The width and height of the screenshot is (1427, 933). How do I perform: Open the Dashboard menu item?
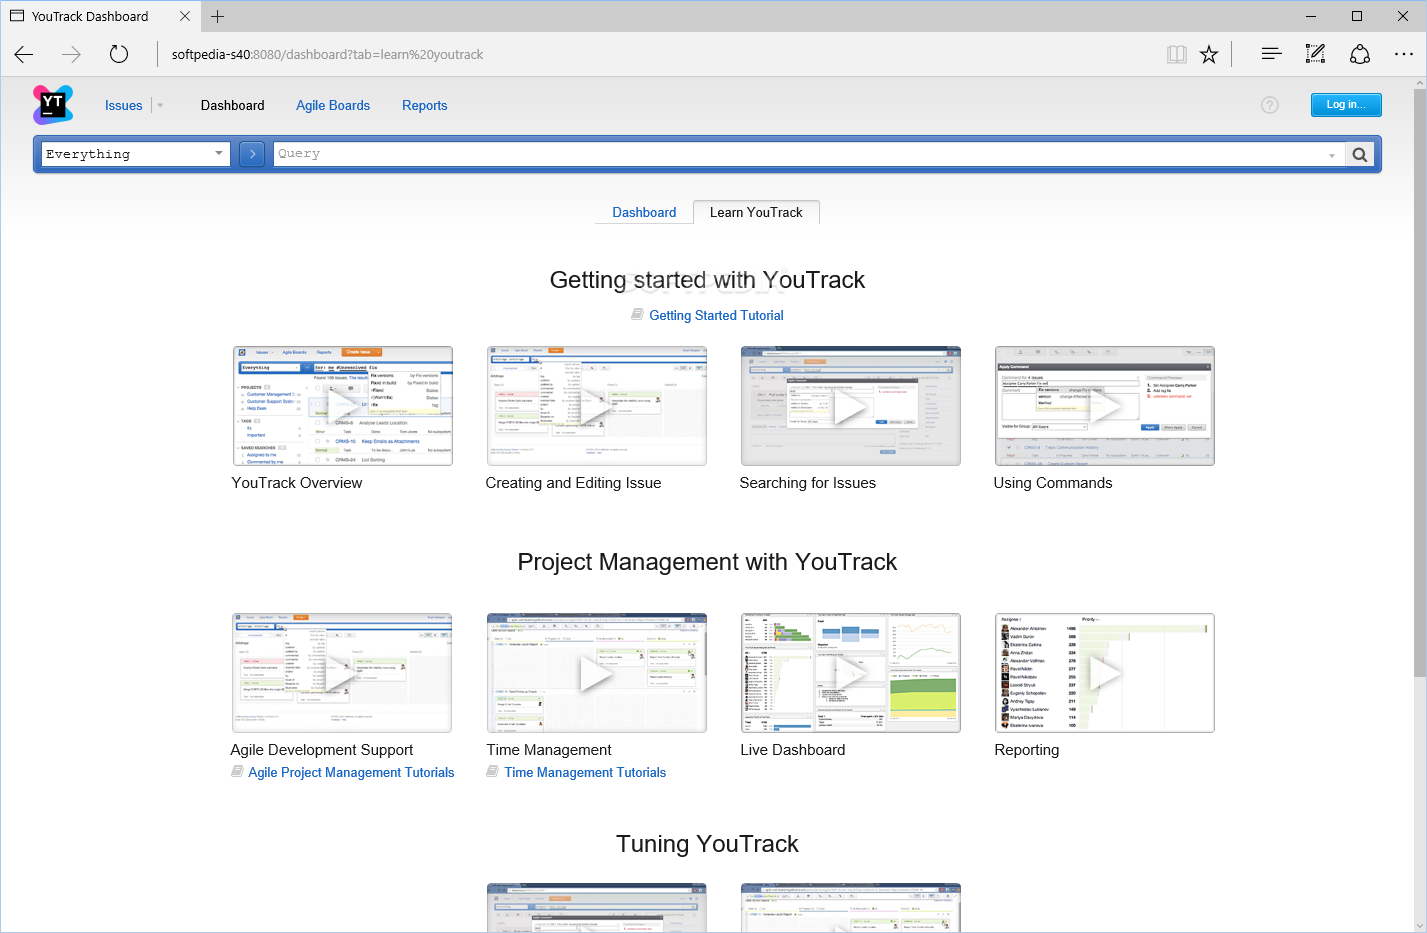pyautogui.click(x=232, y=105)
